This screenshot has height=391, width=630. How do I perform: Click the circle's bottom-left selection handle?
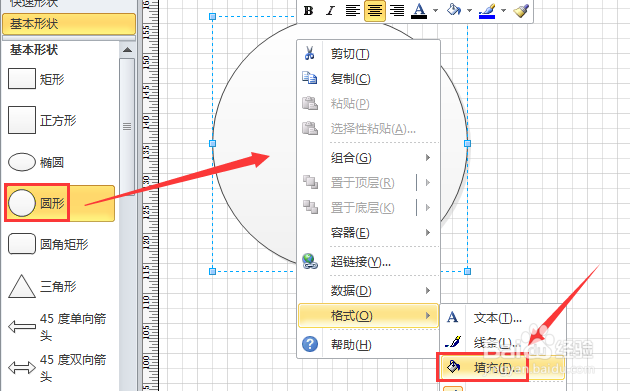(x=213, y=271)
